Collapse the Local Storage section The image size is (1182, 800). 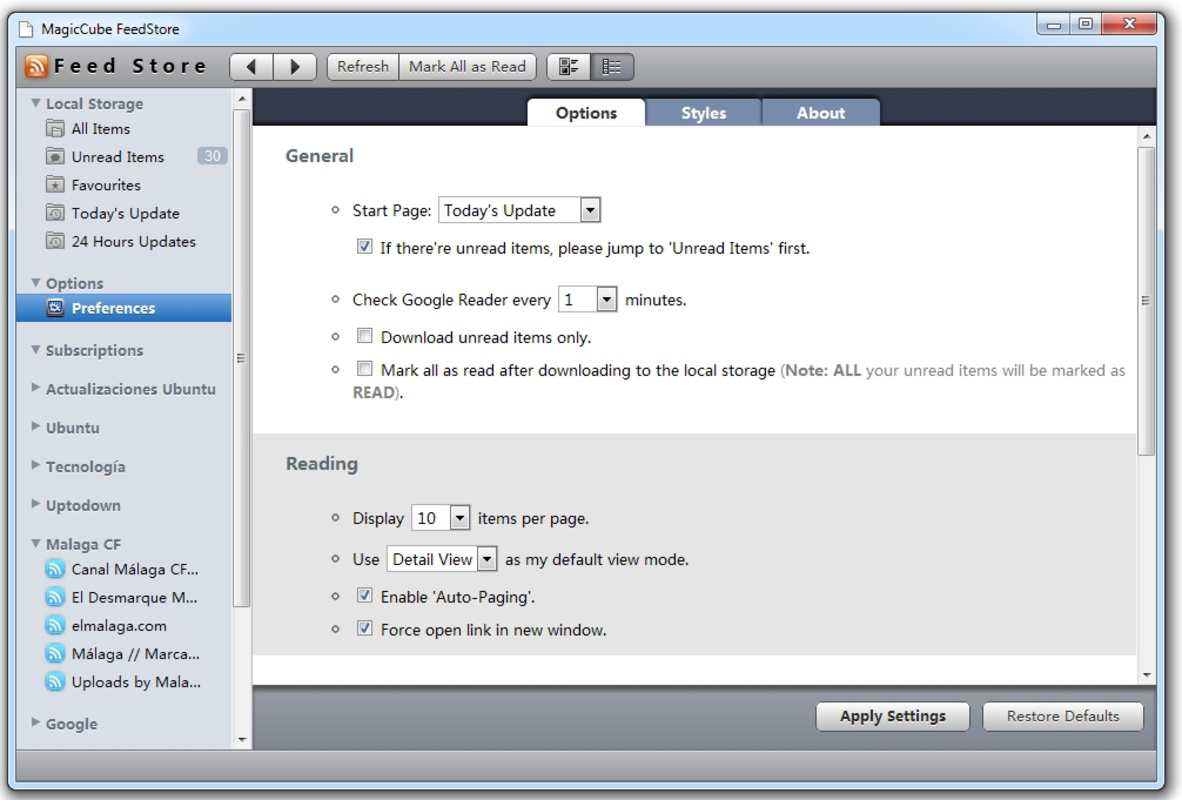tap(35, 103)
